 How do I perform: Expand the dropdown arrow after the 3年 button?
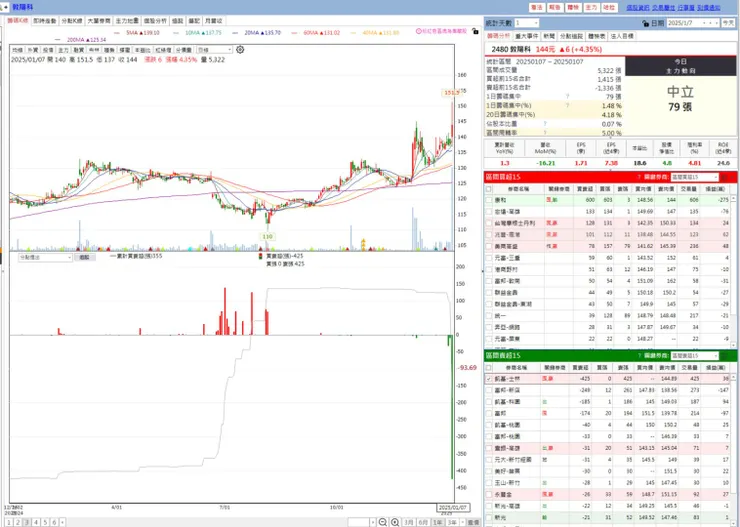click(462, 522)
